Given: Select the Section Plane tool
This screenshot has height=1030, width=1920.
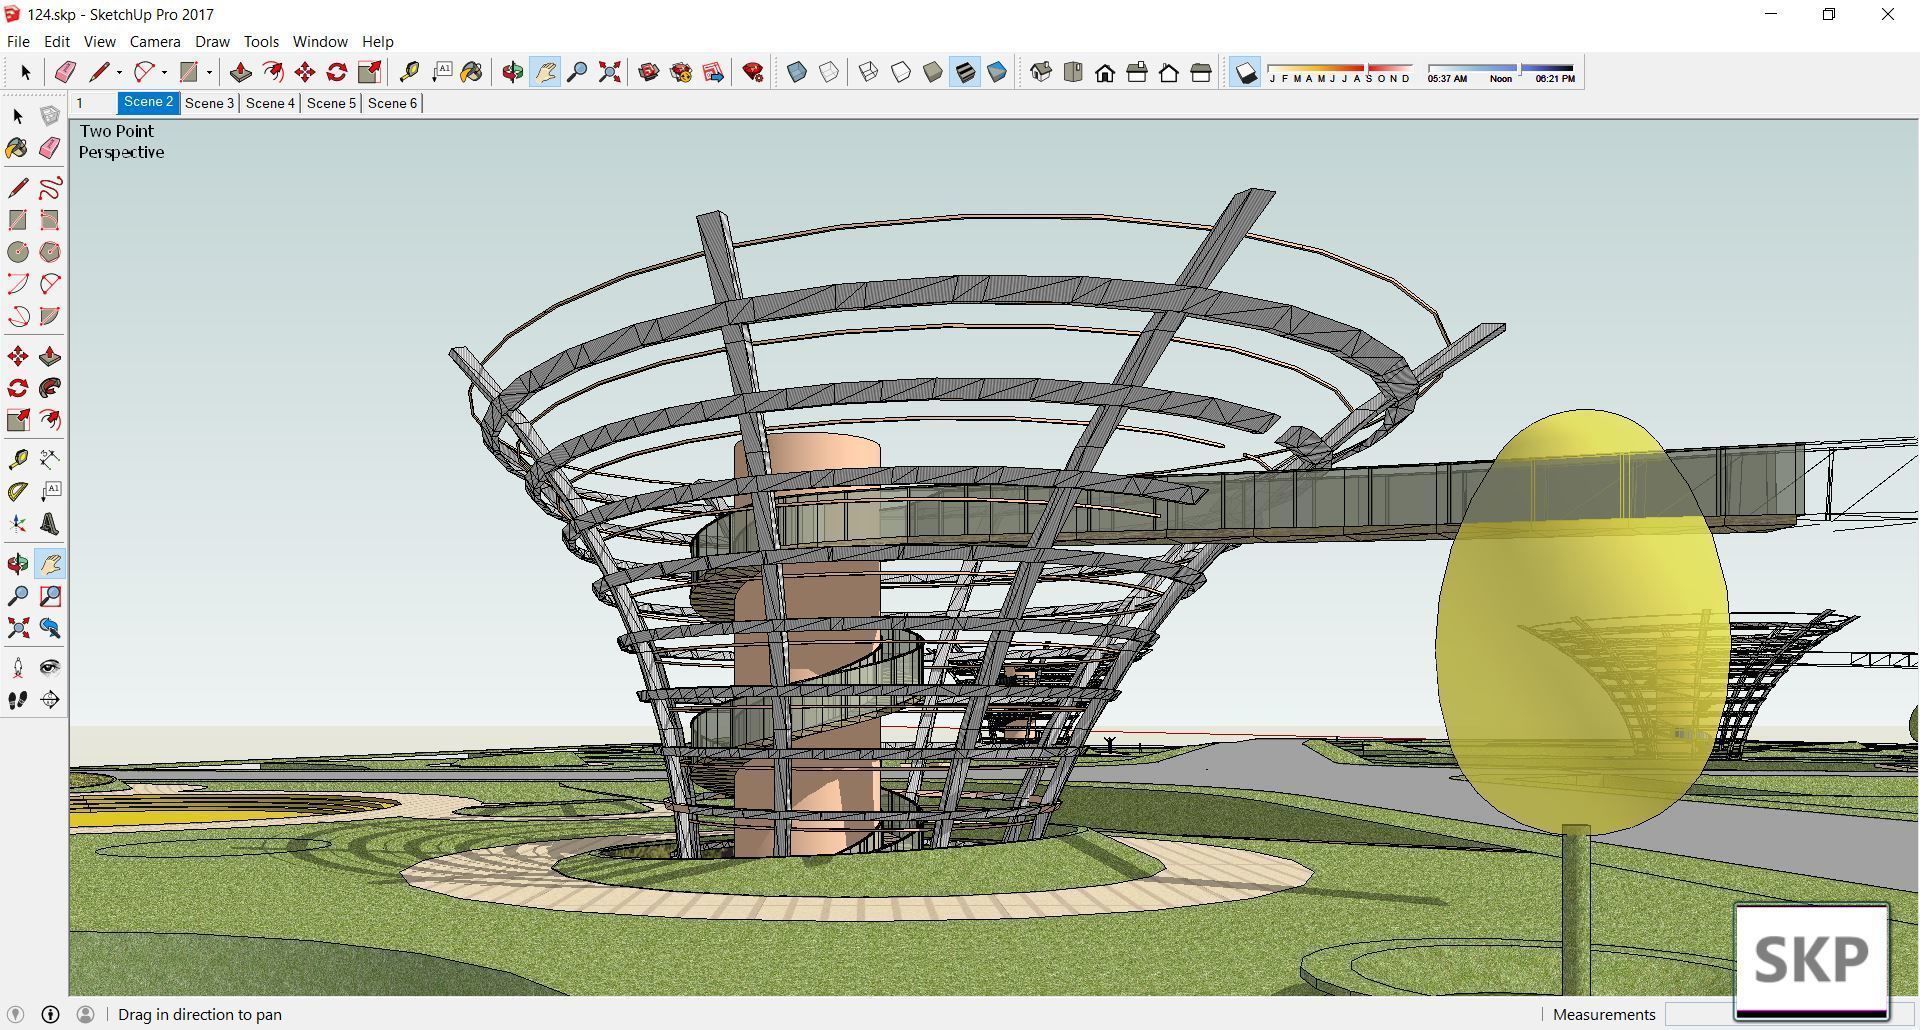Looking at the screenshot, I should pos(50,700).
